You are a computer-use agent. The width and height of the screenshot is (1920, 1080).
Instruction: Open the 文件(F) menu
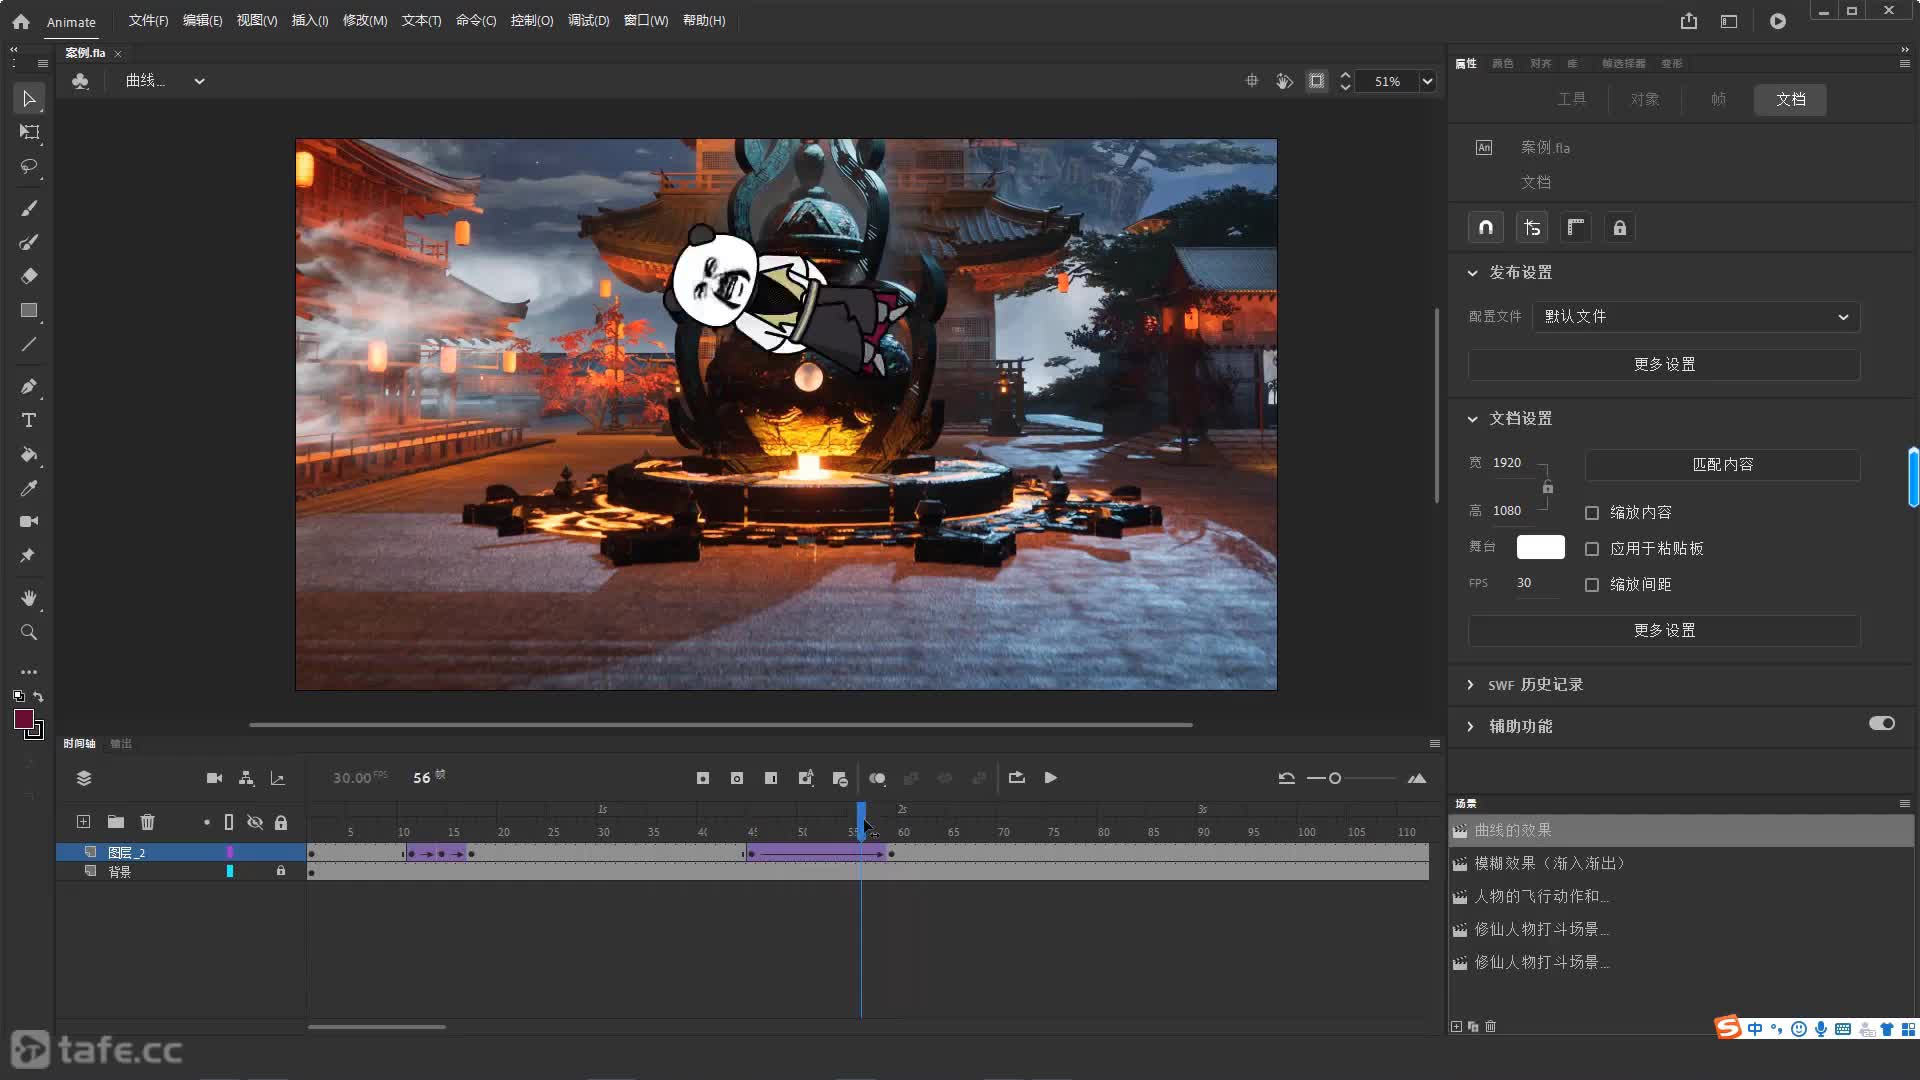[x=148, y=21]
